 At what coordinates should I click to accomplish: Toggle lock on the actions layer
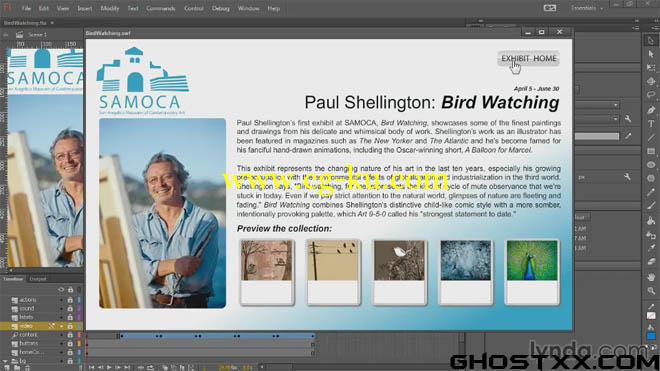coord(70,300)
